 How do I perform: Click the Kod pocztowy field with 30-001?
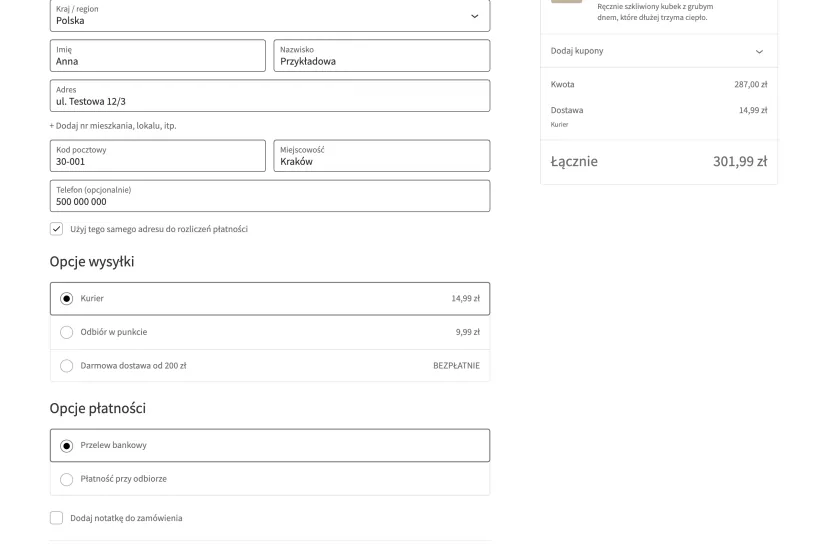(x=158, y=156)
